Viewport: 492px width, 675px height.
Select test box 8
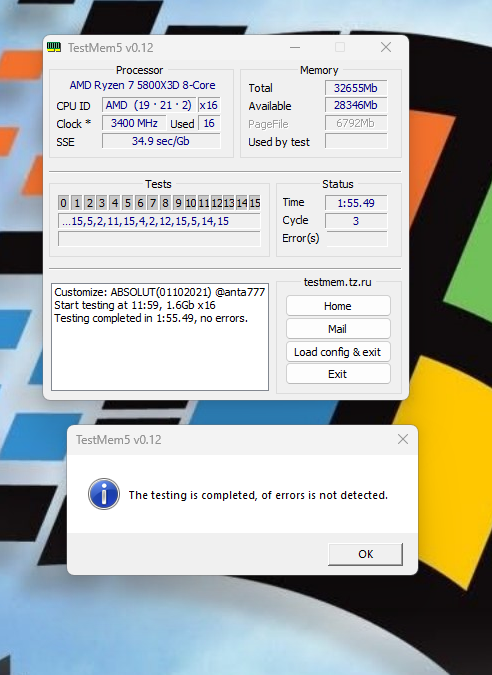click(165, 203)
